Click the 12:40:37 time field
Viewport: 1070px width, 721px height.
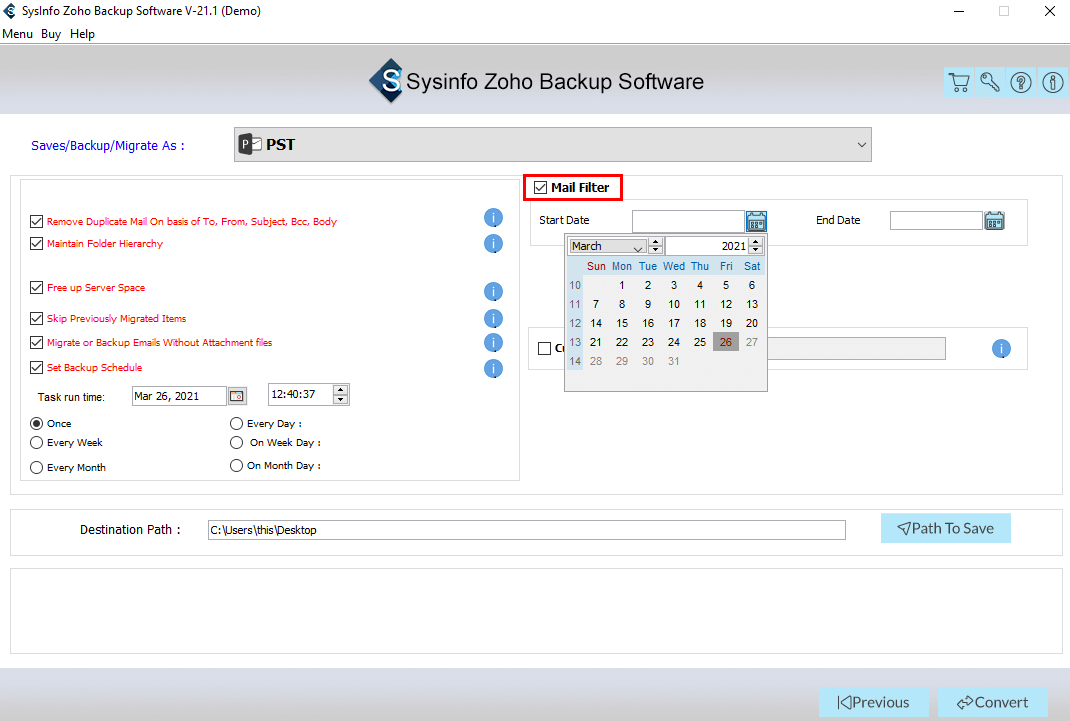click(300, 394)
